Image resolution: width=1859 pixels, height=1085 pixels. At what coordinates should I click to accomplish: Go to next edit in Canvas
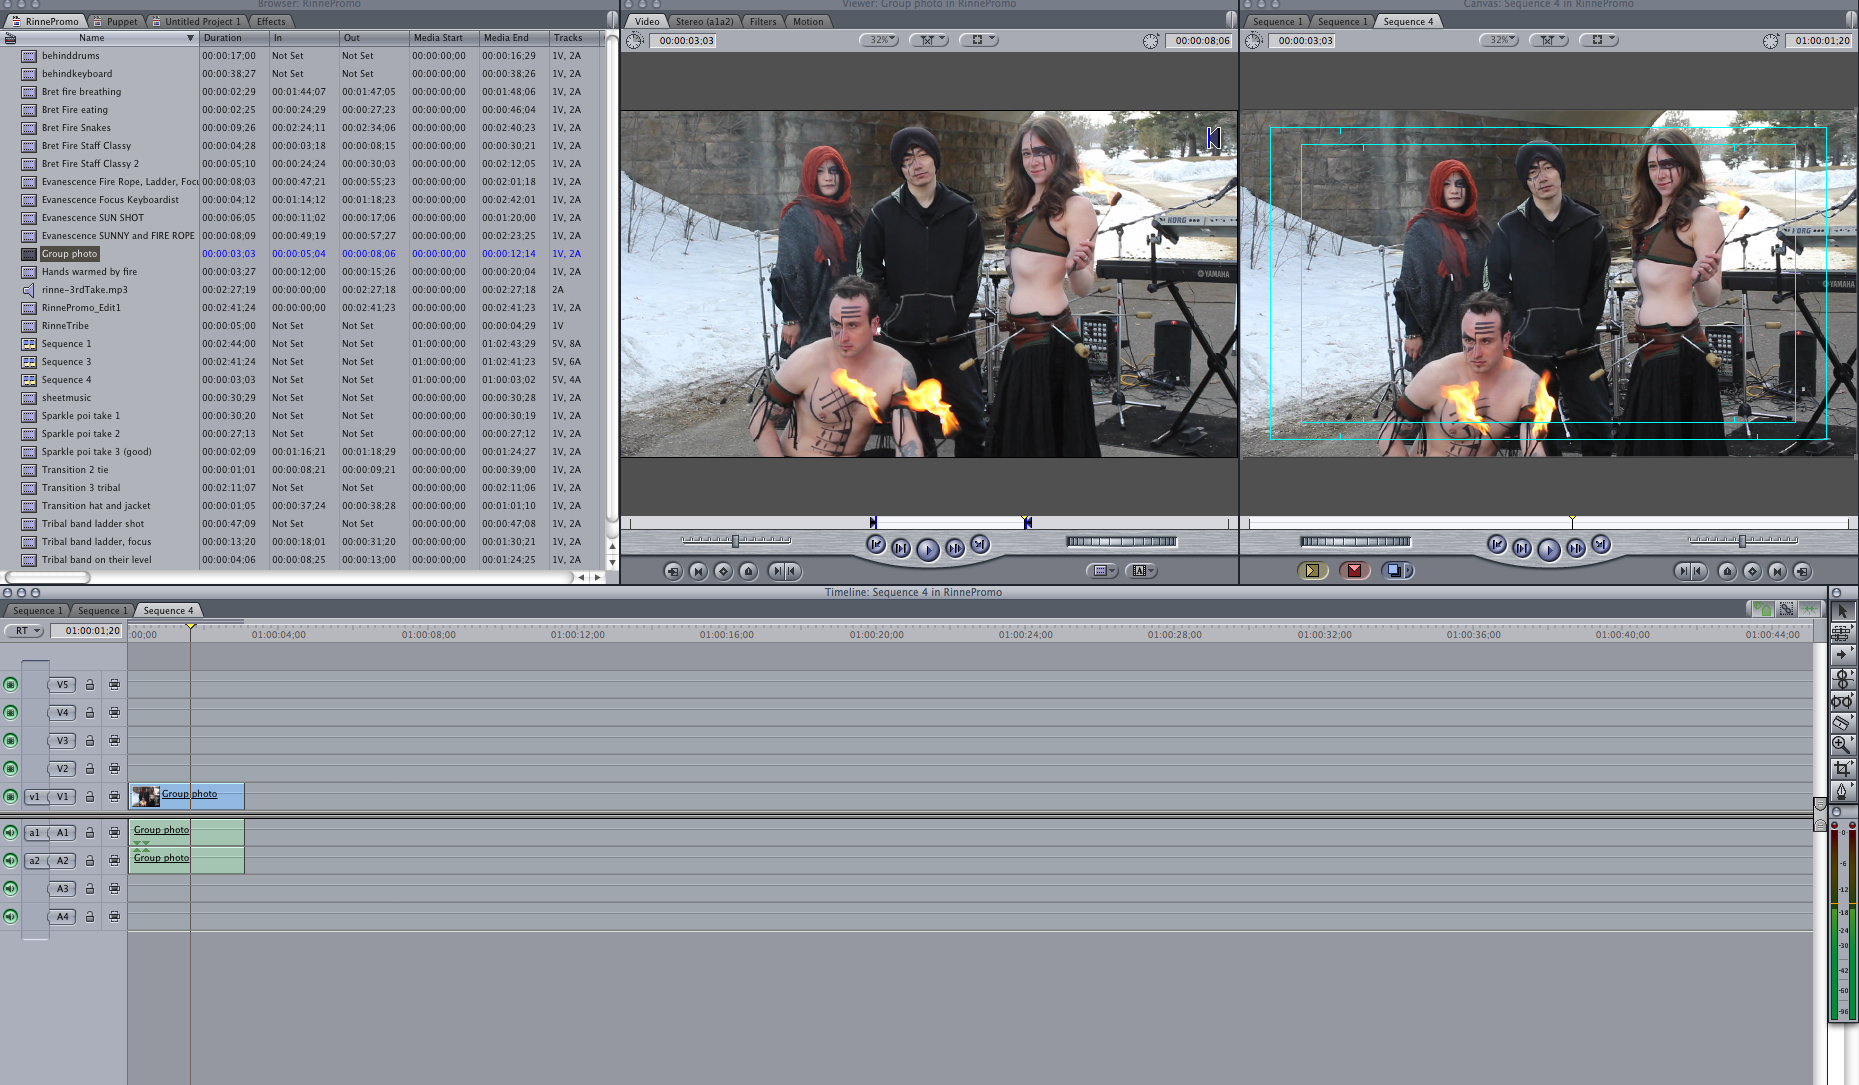pyautogui.click(x=1601, y=545)
